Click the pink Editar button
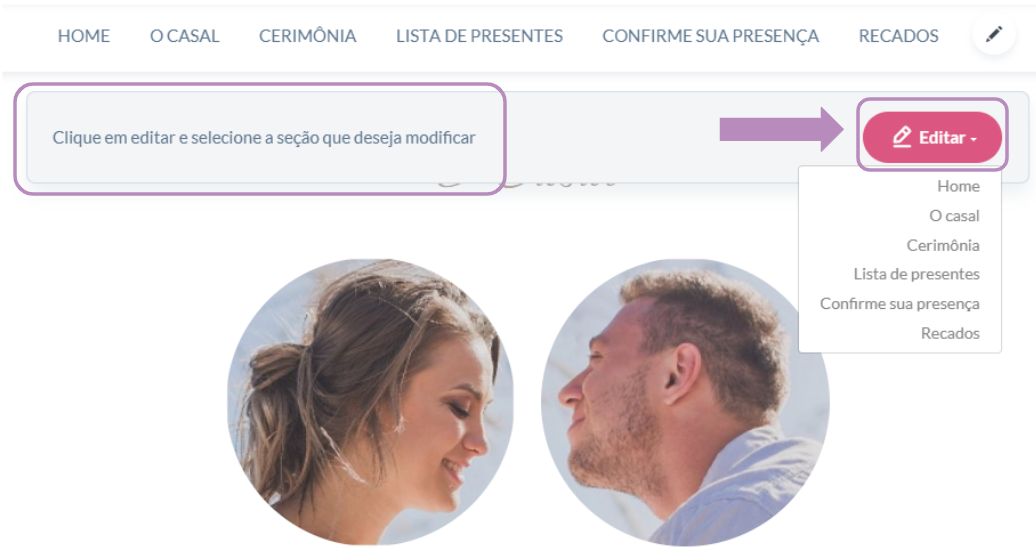 (x=932, y=137)
